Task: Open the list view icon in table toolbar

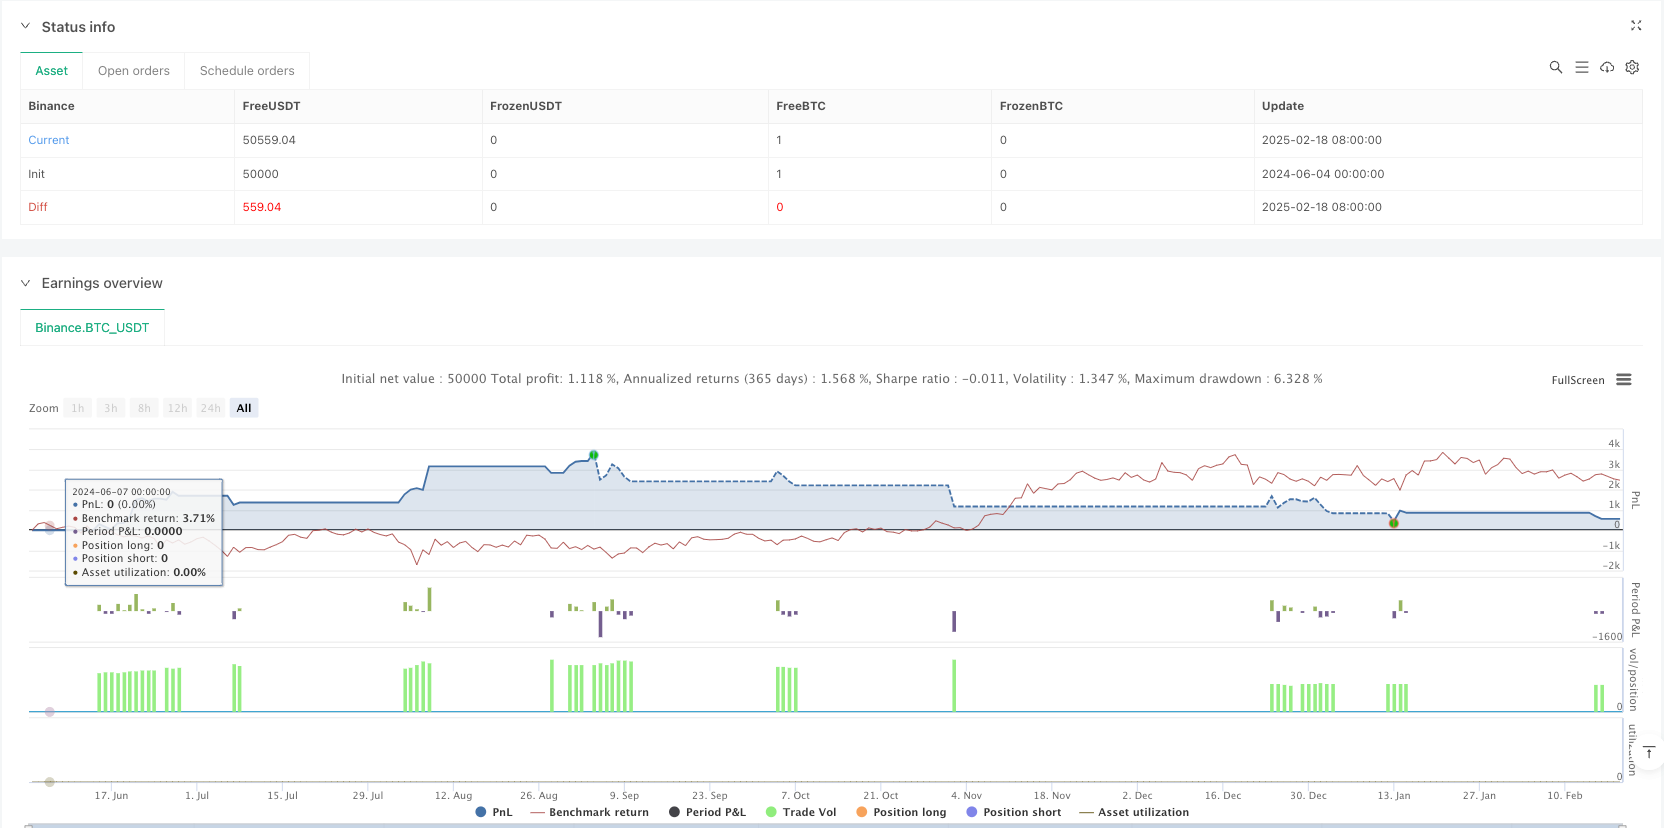Action: point(1581,67)
